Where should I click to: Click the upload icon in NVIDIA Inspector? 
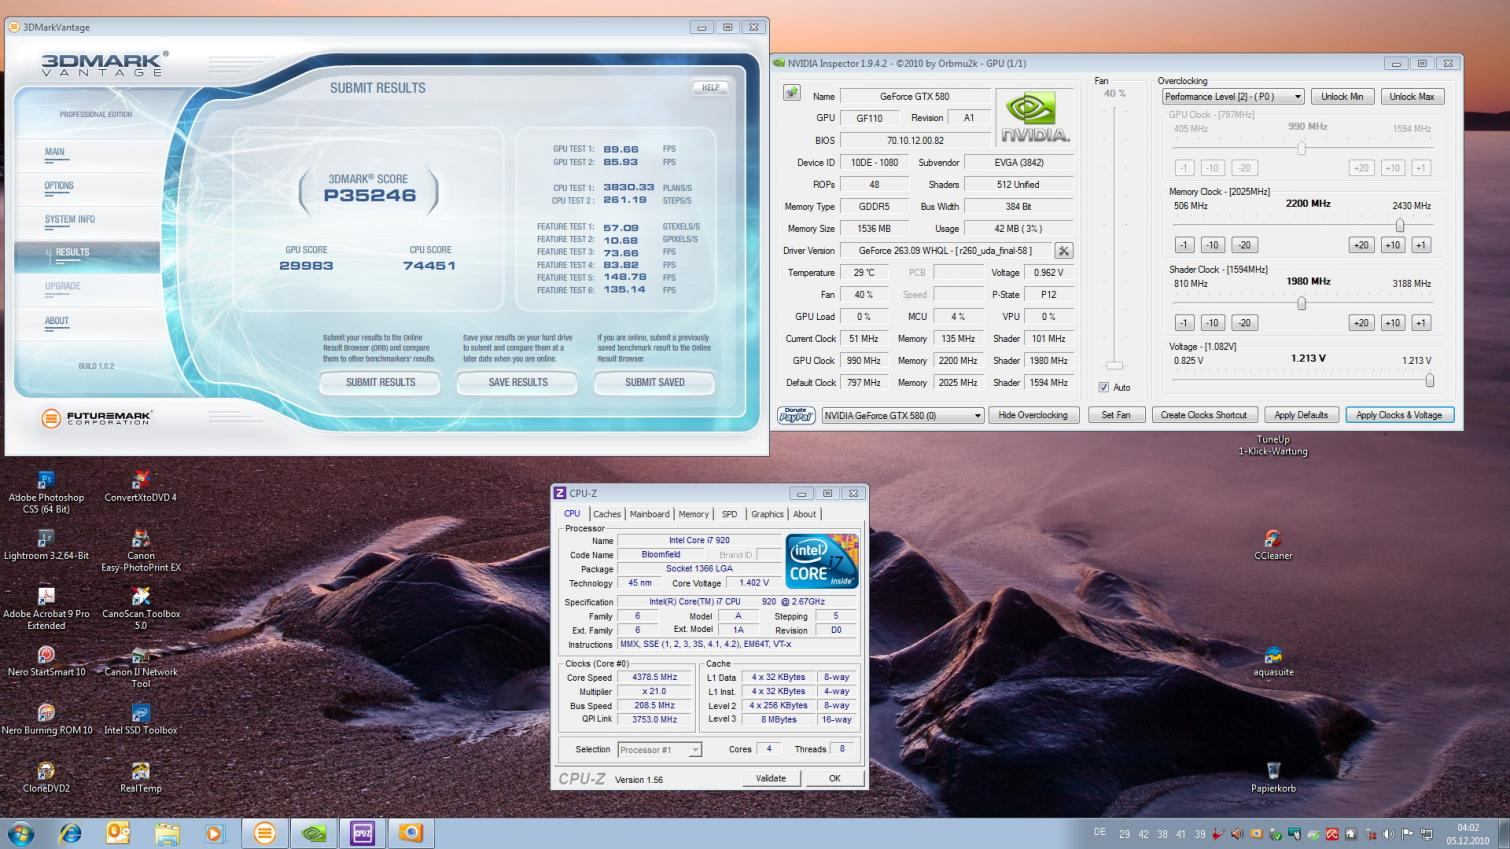click(792, 93)
